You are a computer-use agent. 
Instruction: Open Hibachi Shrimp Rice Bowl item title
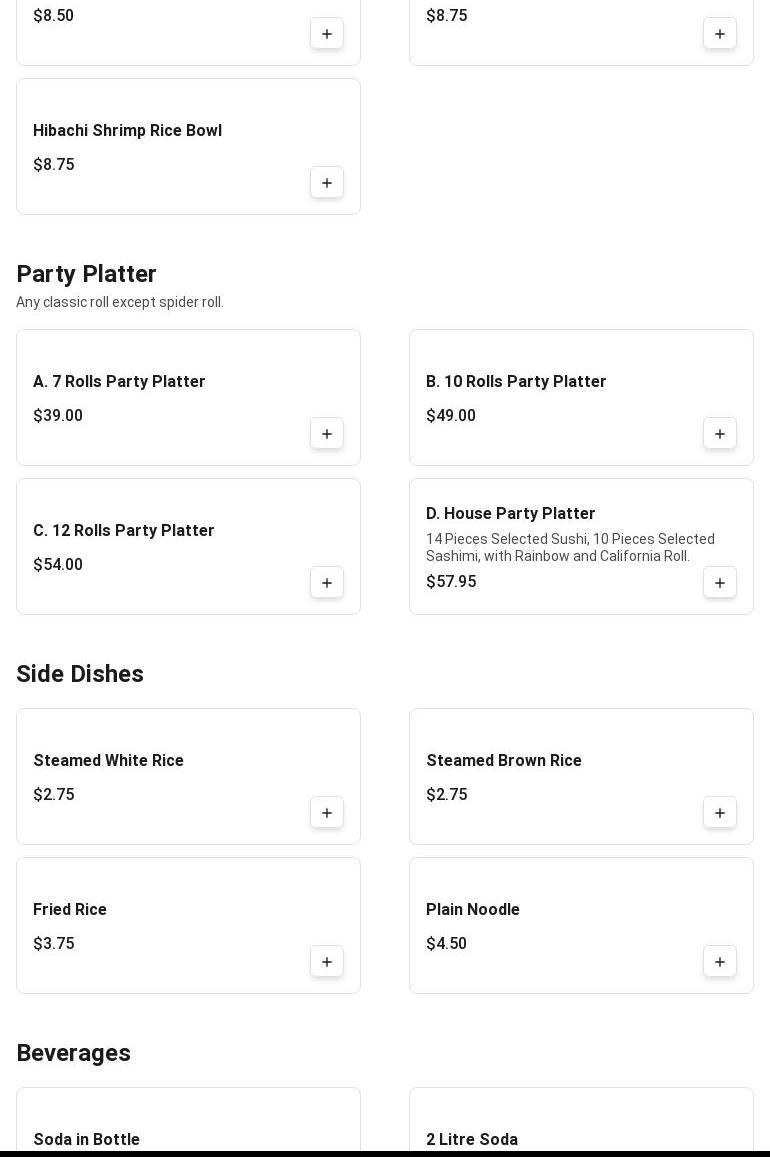[x=127, y=131]
